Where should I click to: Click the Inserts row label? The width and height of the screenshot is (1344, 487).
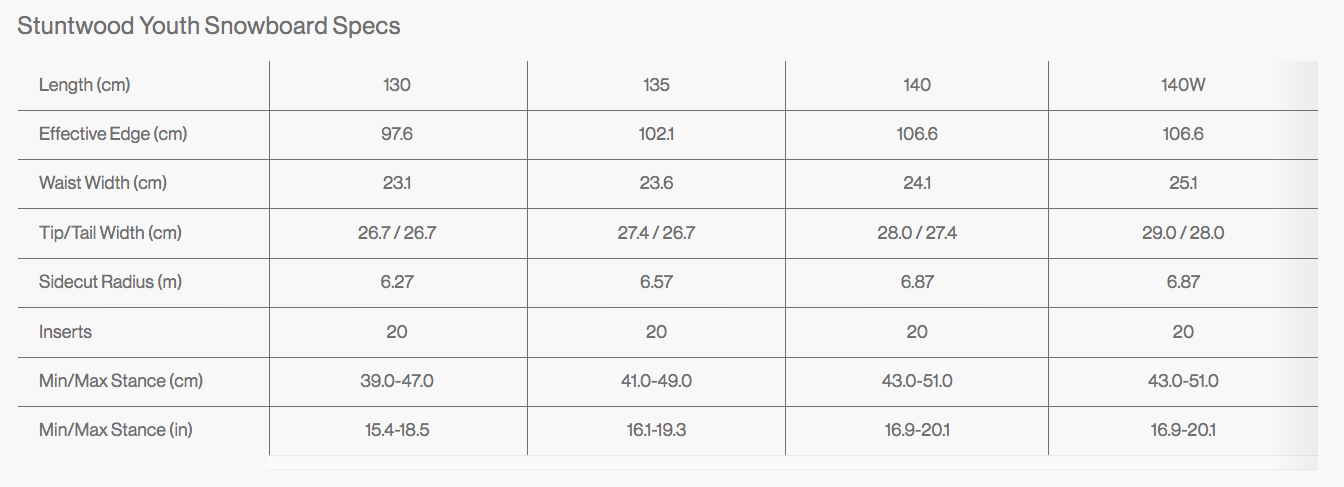coord(65,331)
